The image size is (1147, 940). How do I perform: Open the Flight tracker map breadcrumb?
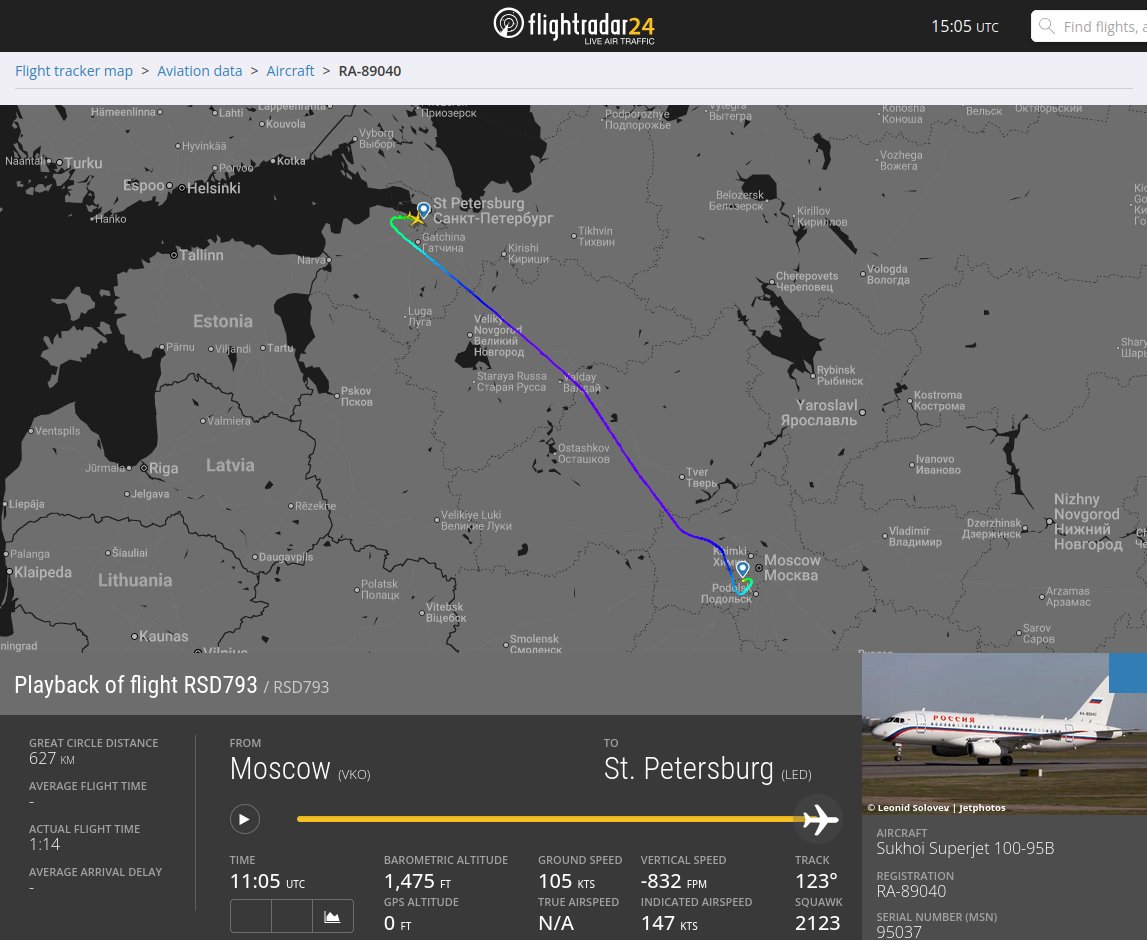tap(74, 71)
